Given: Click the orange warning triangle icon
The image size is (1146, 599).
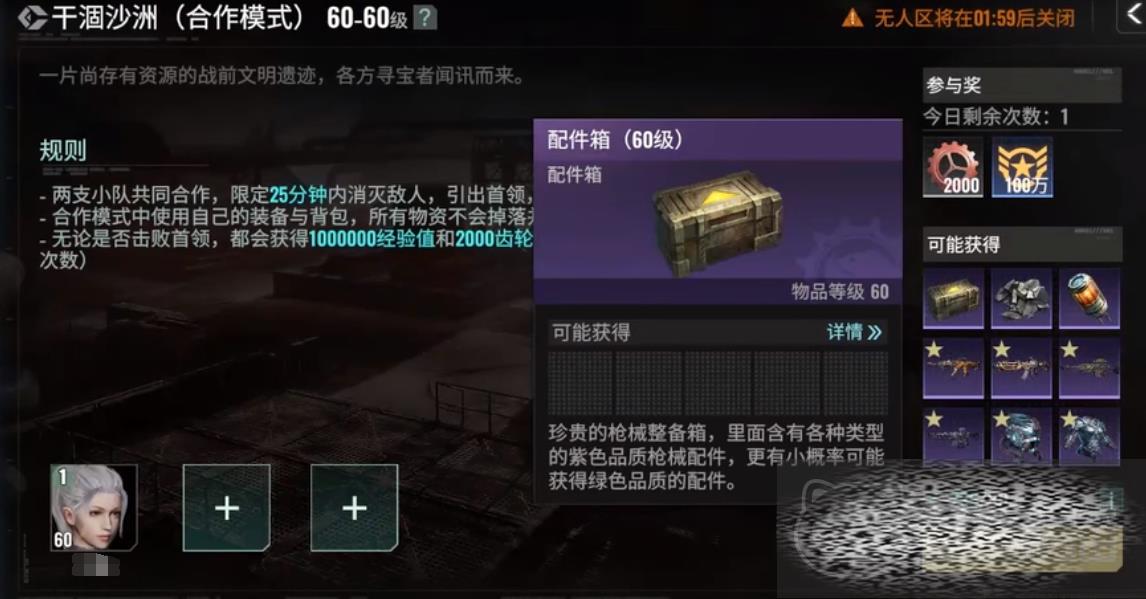Looking at the screenshot, I should coord(852,18).
